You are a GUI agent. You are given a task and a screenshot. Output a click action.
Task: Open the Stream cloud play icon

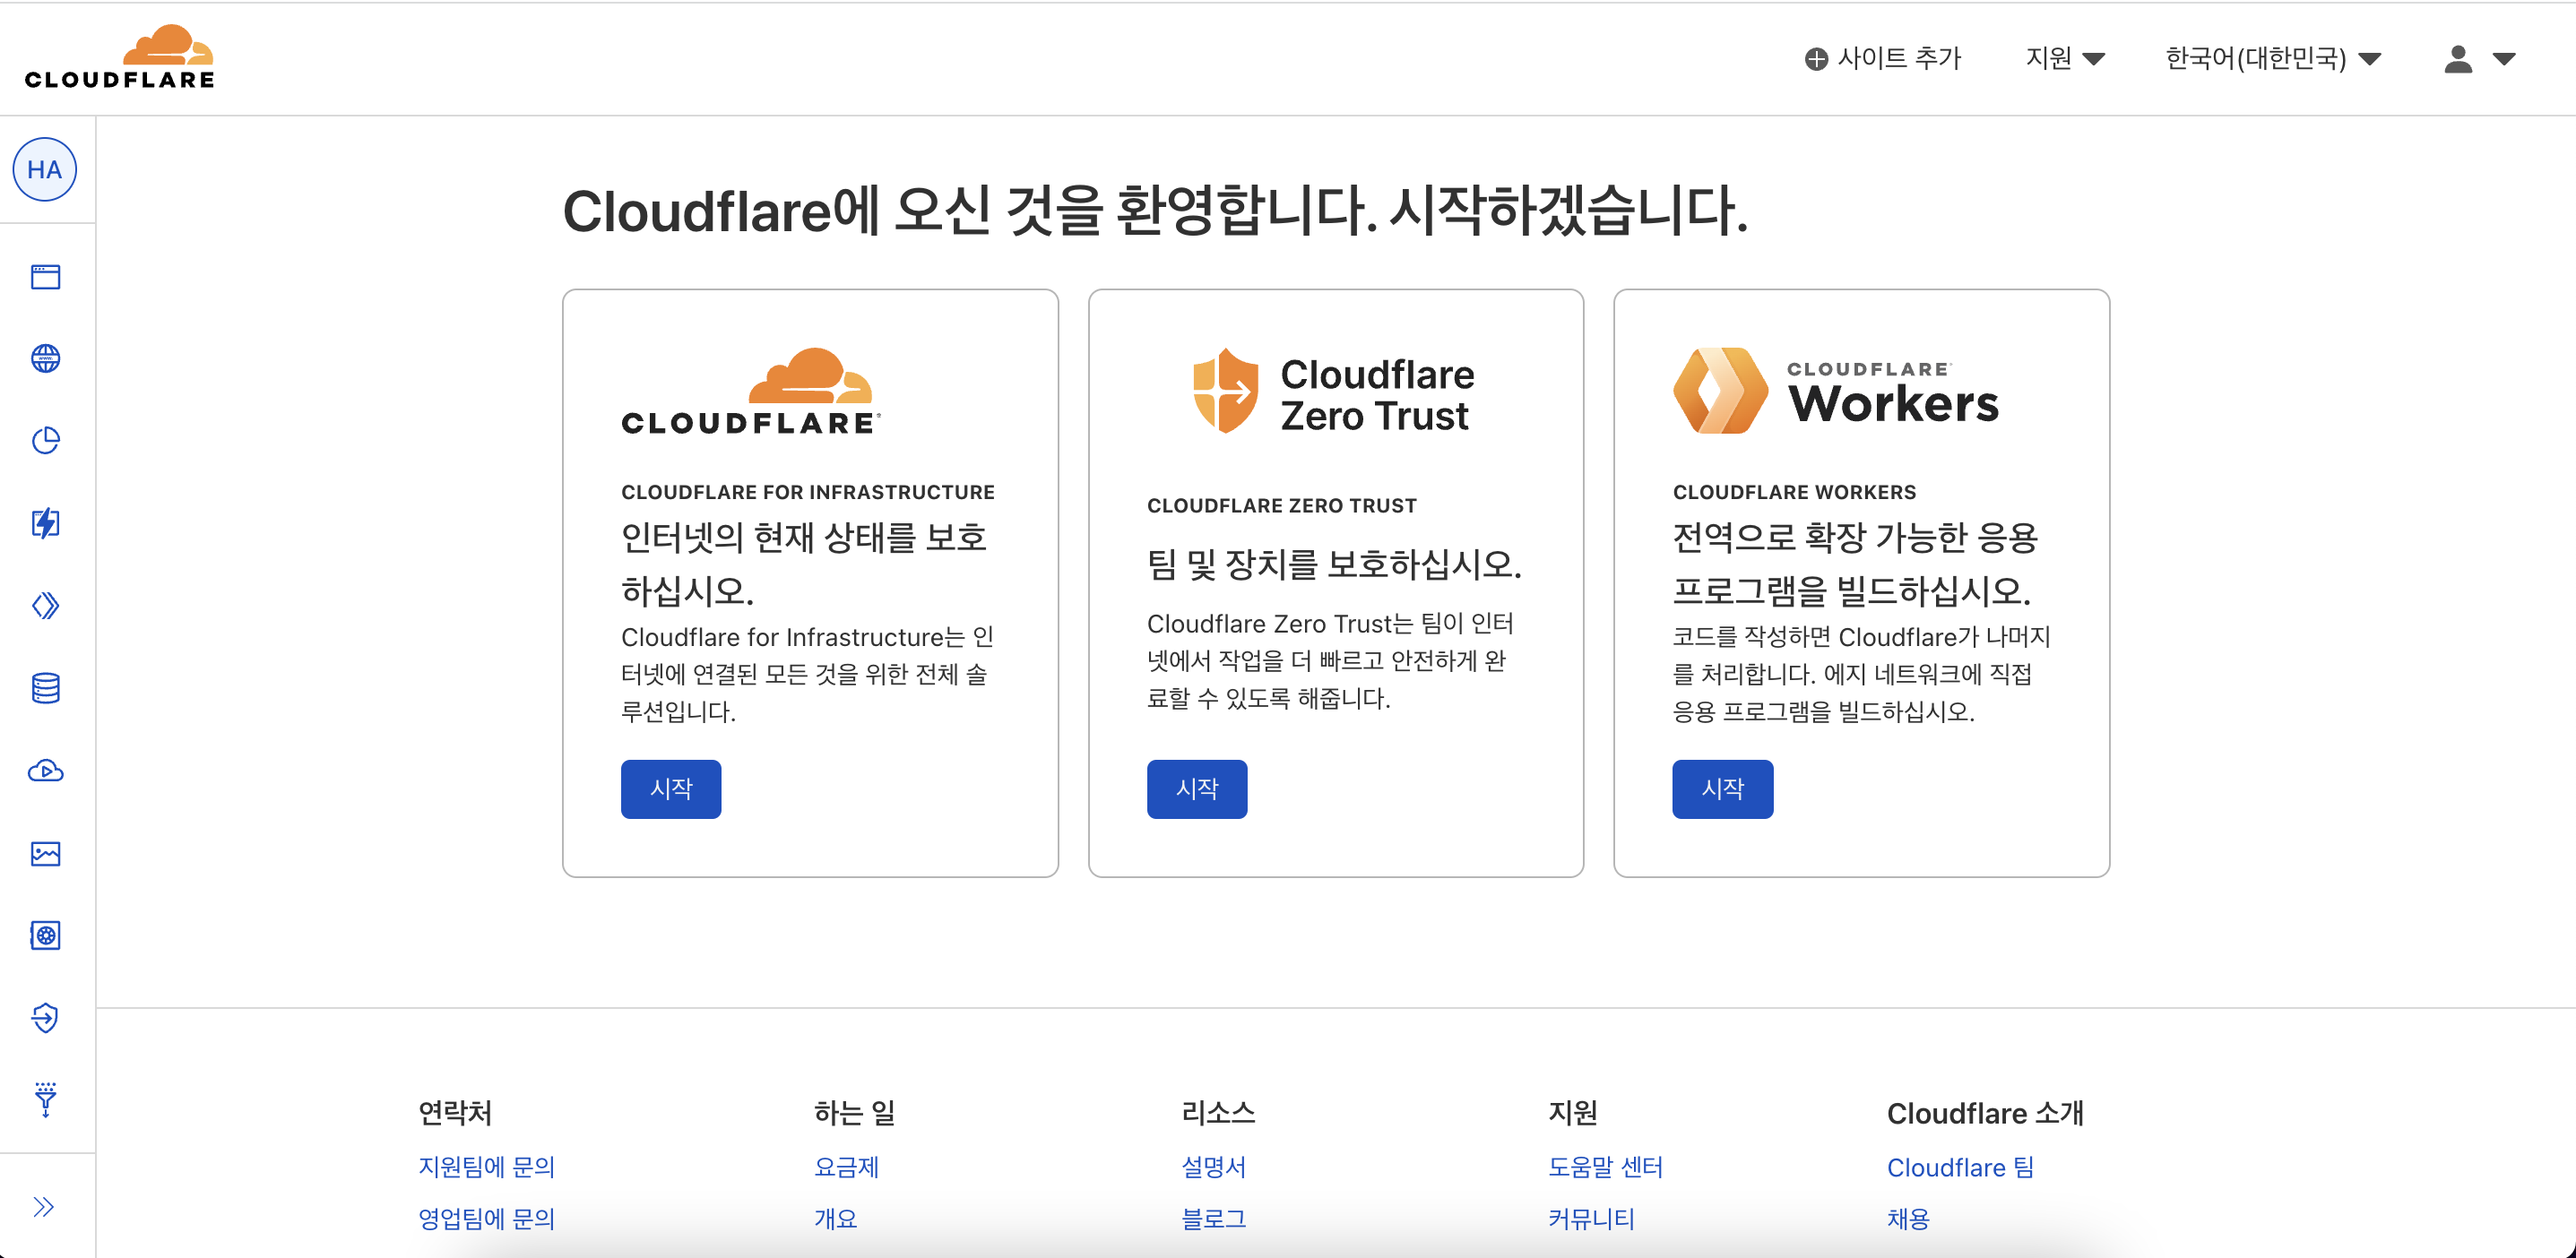(x=45, y=771)
